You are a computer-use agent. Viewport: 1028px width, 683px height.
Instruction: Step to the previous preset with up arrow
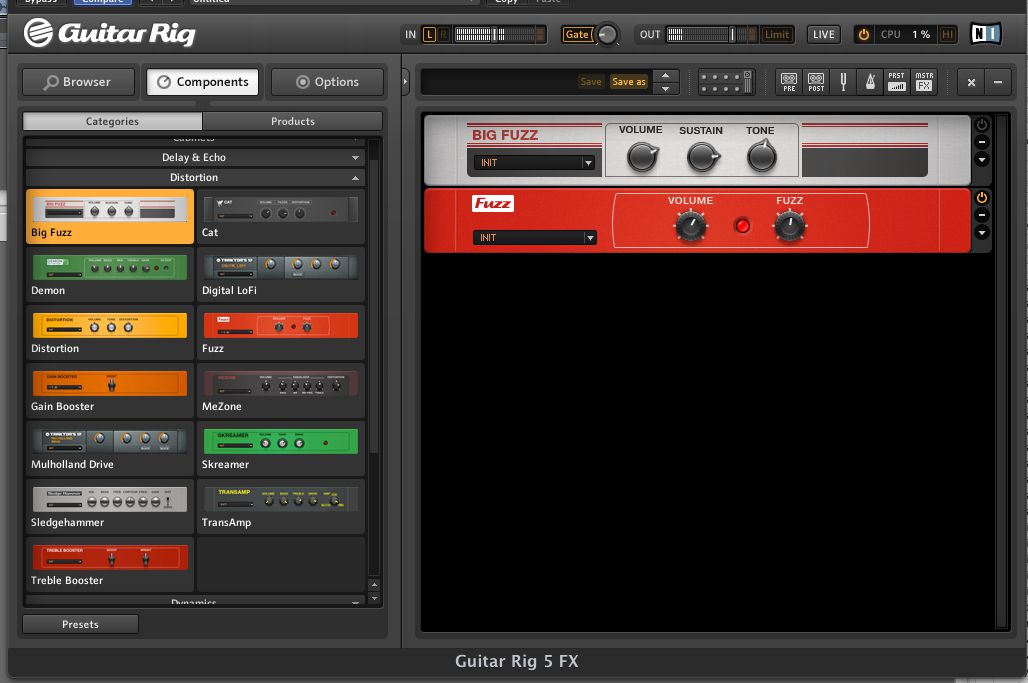coord(665,75)
